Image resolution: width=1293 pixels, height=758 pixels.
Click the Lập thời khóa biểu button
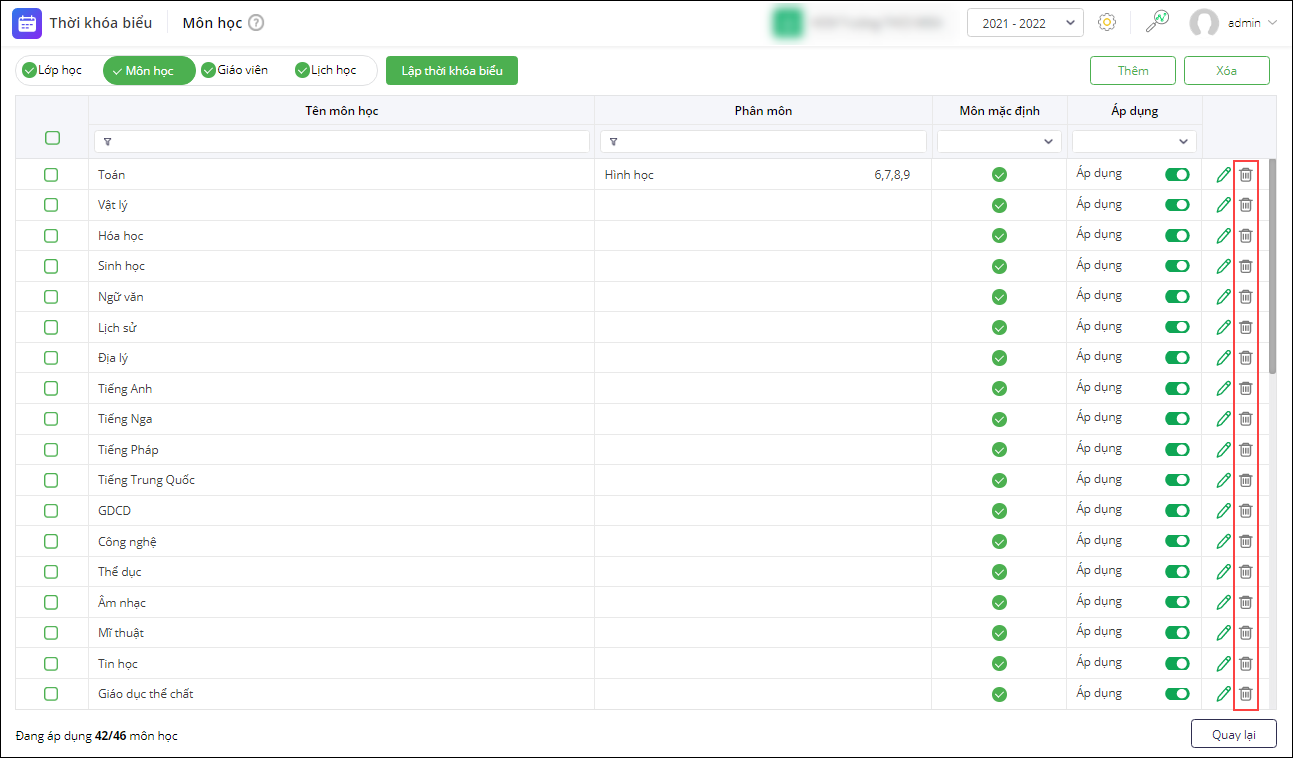452,70
